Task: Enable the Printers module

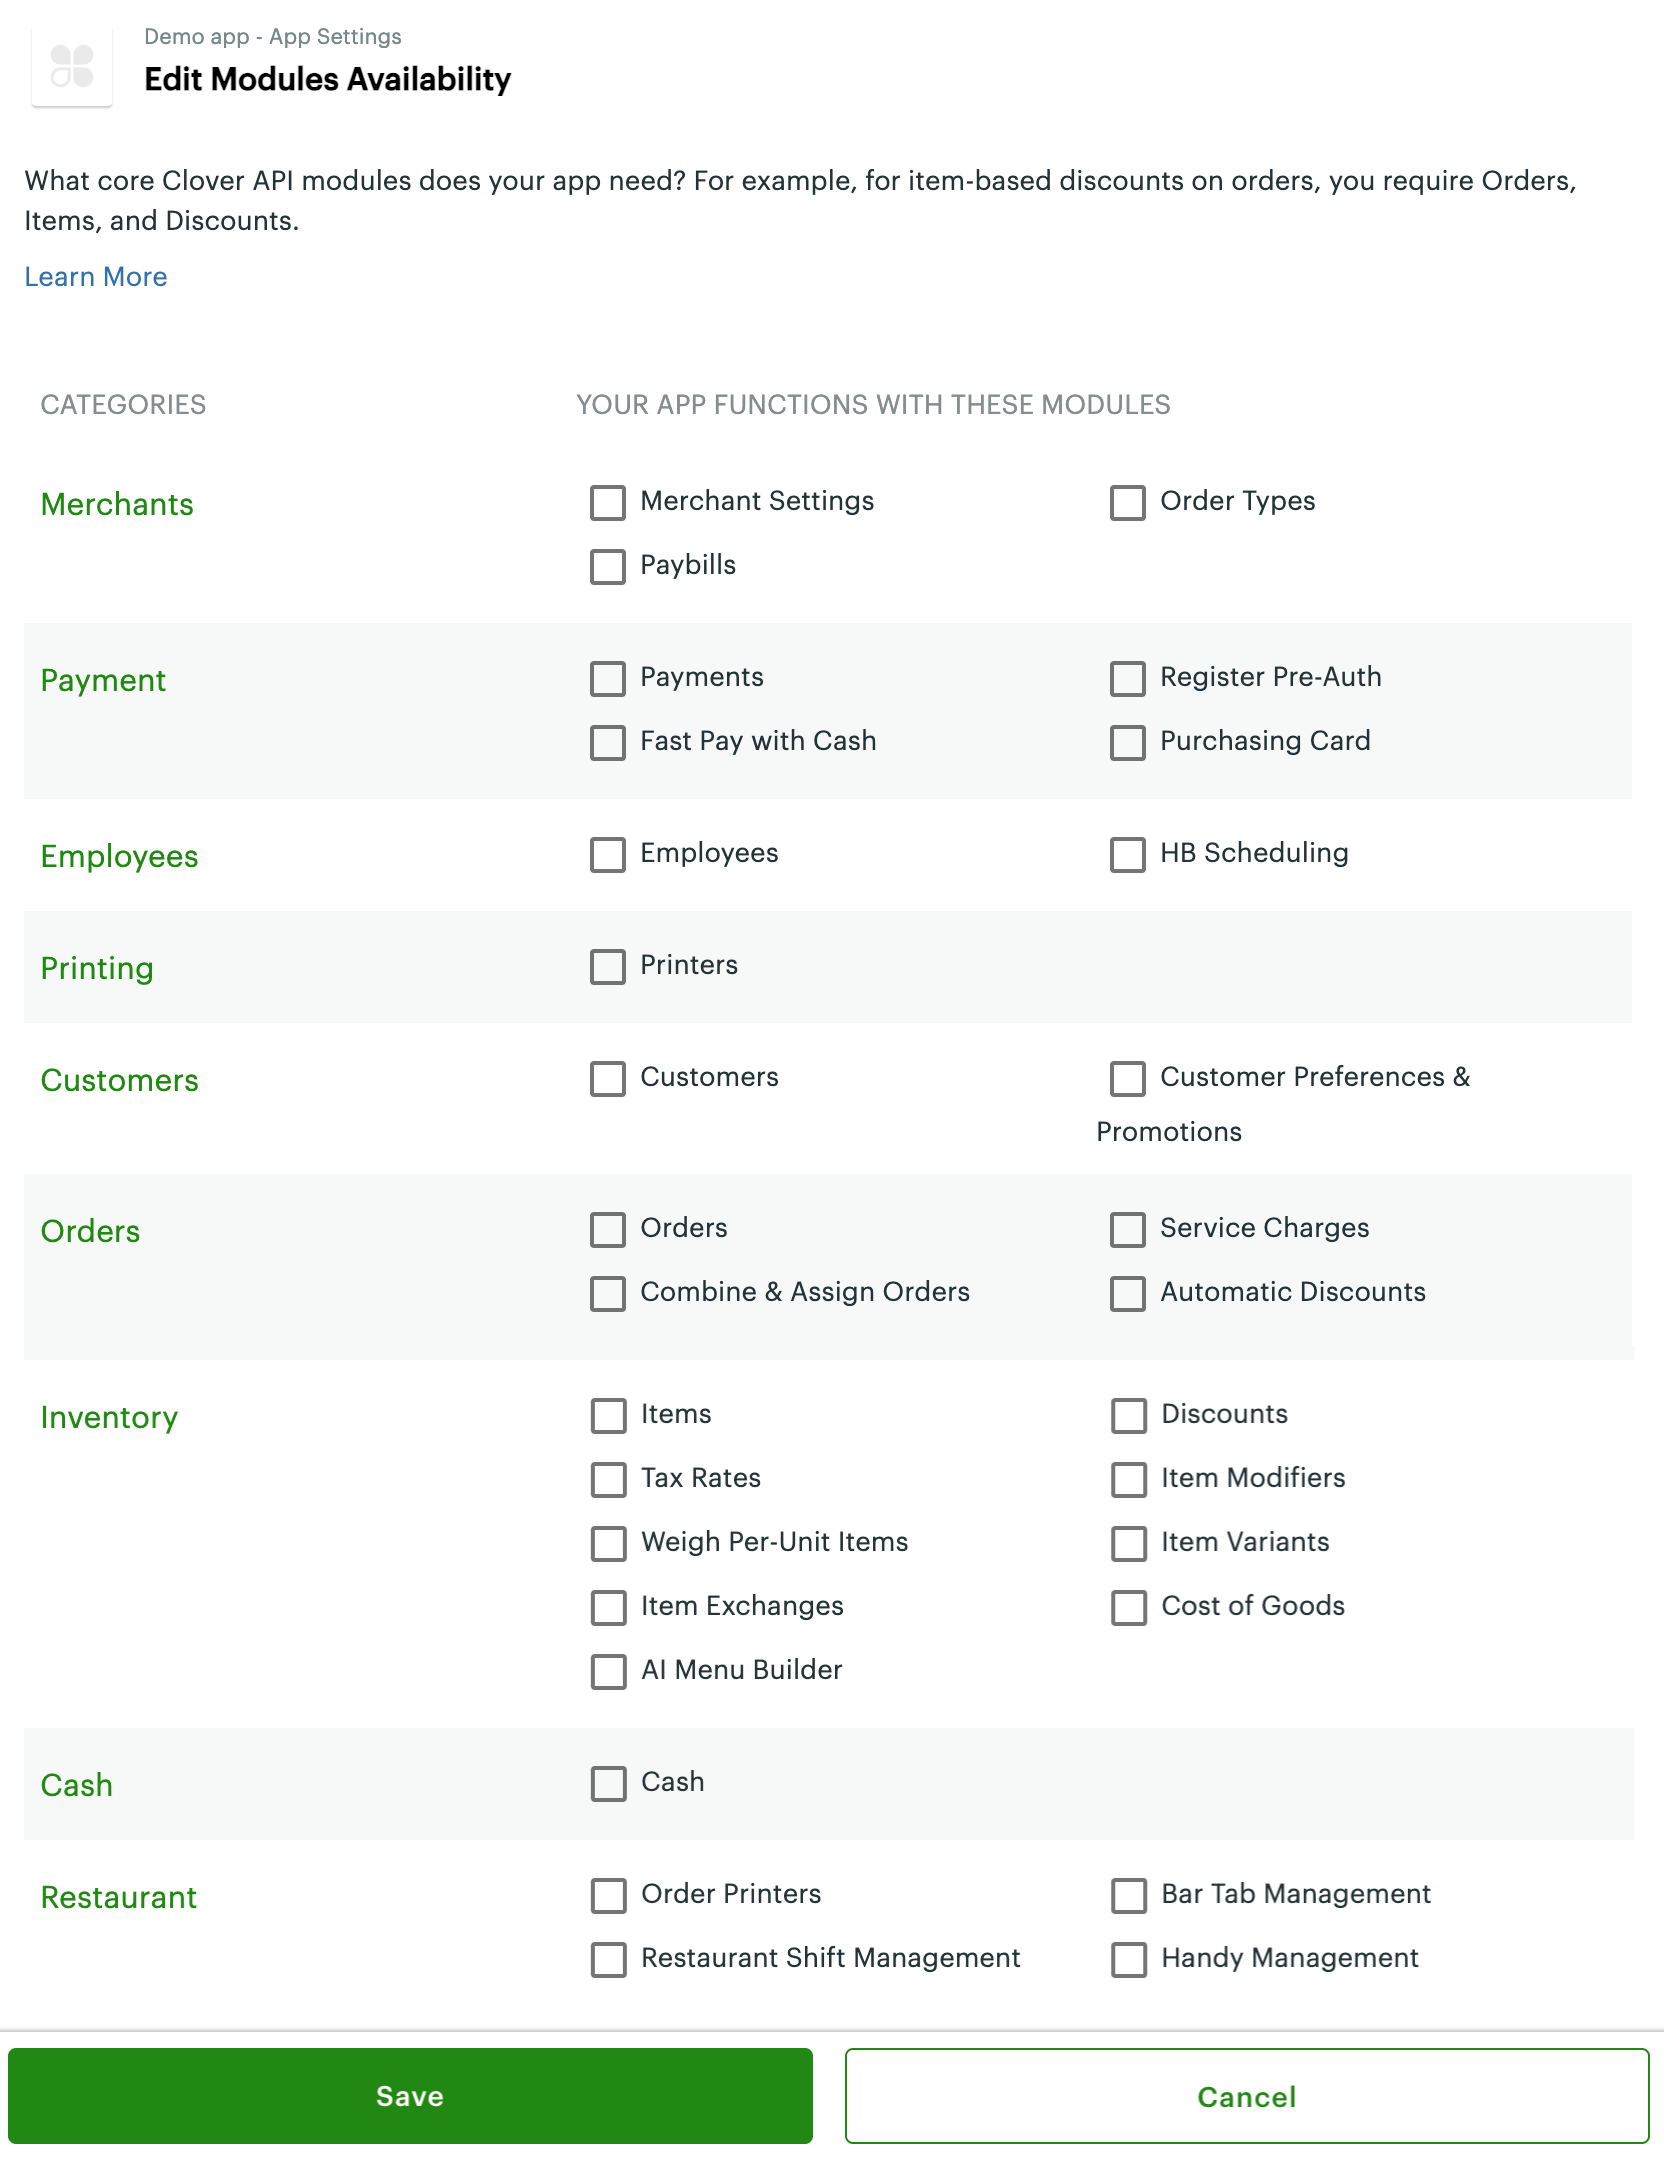Action: click(608, 967)
